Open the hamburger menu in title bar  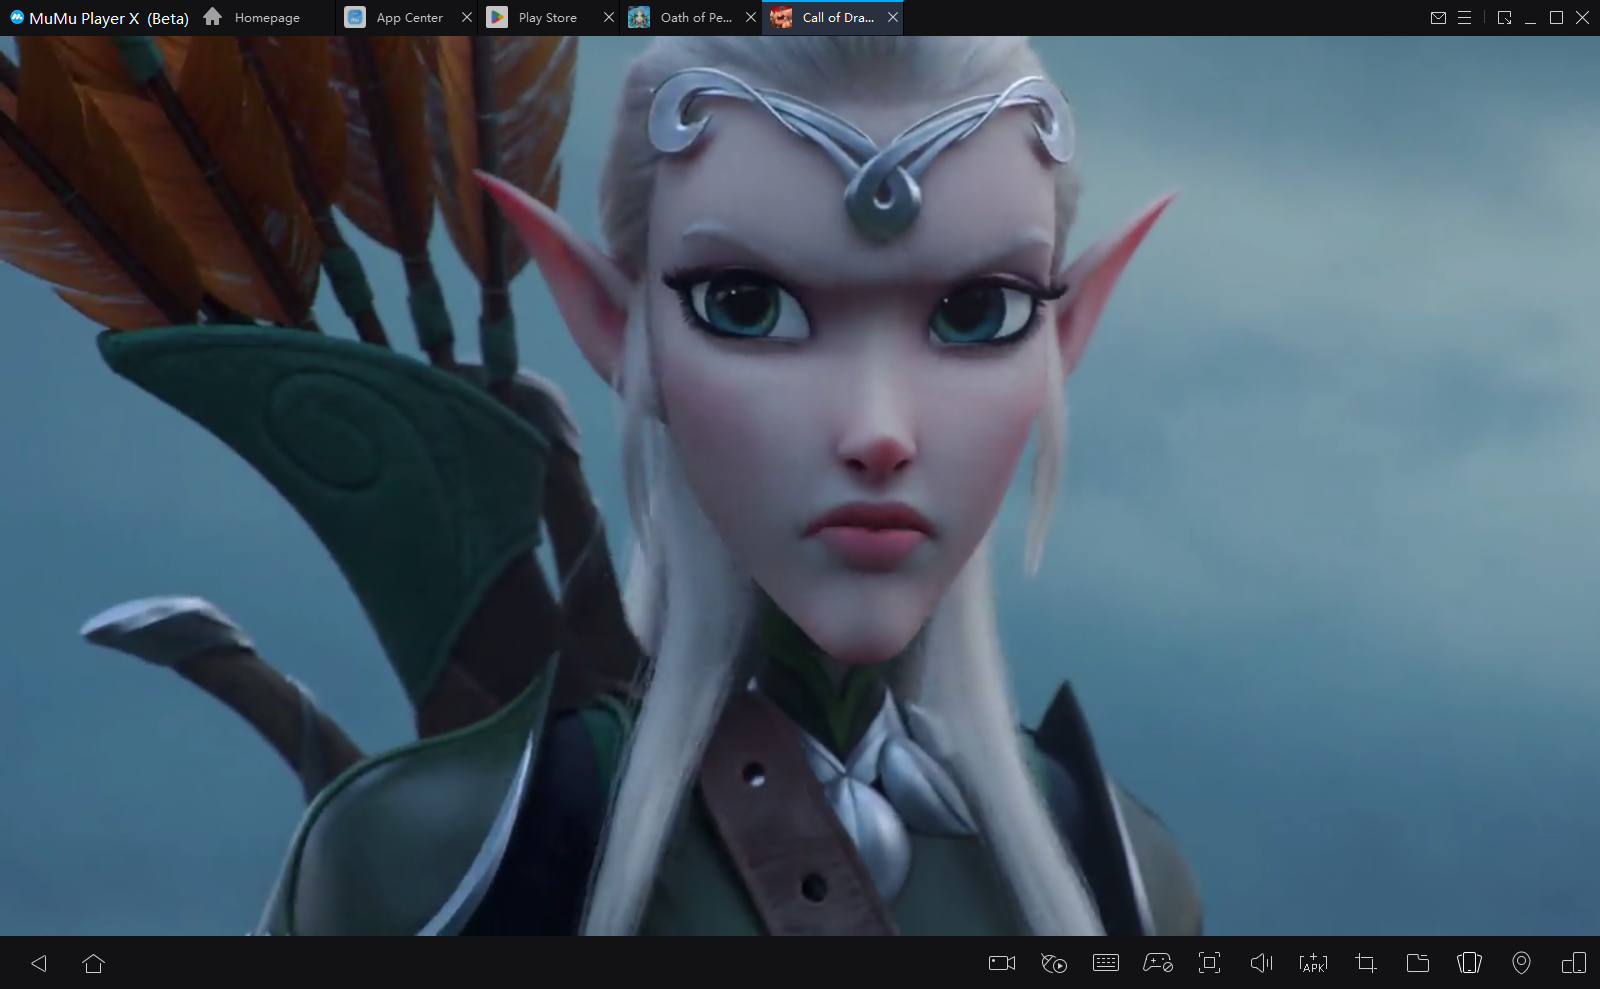1464,17
